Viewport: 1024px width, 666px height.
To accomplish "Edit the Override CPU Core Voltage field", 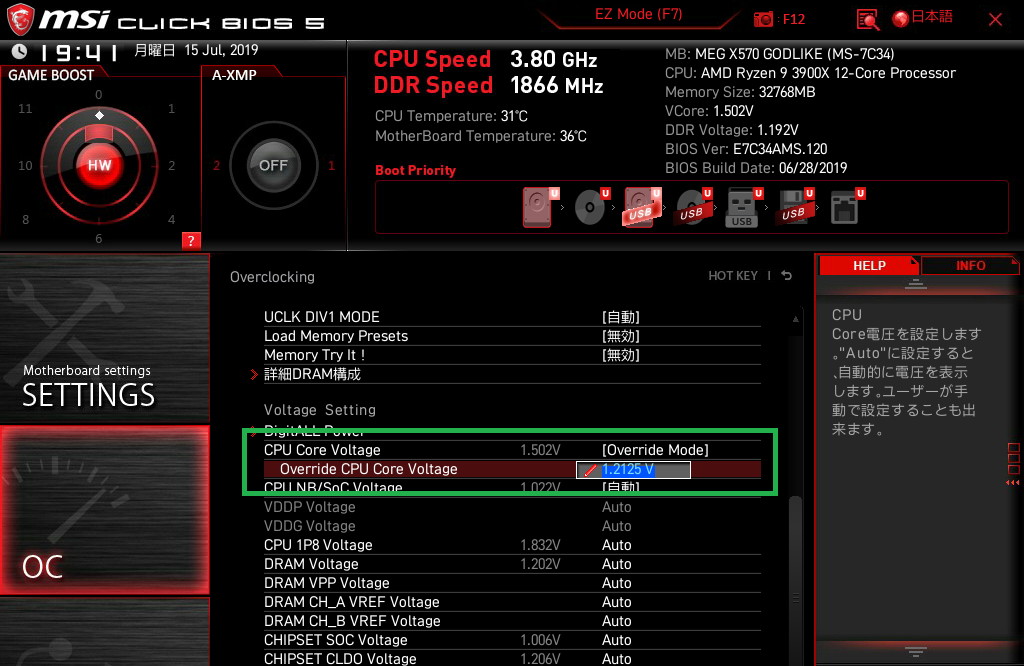I will pyautogui.click(x=633, y=469).
